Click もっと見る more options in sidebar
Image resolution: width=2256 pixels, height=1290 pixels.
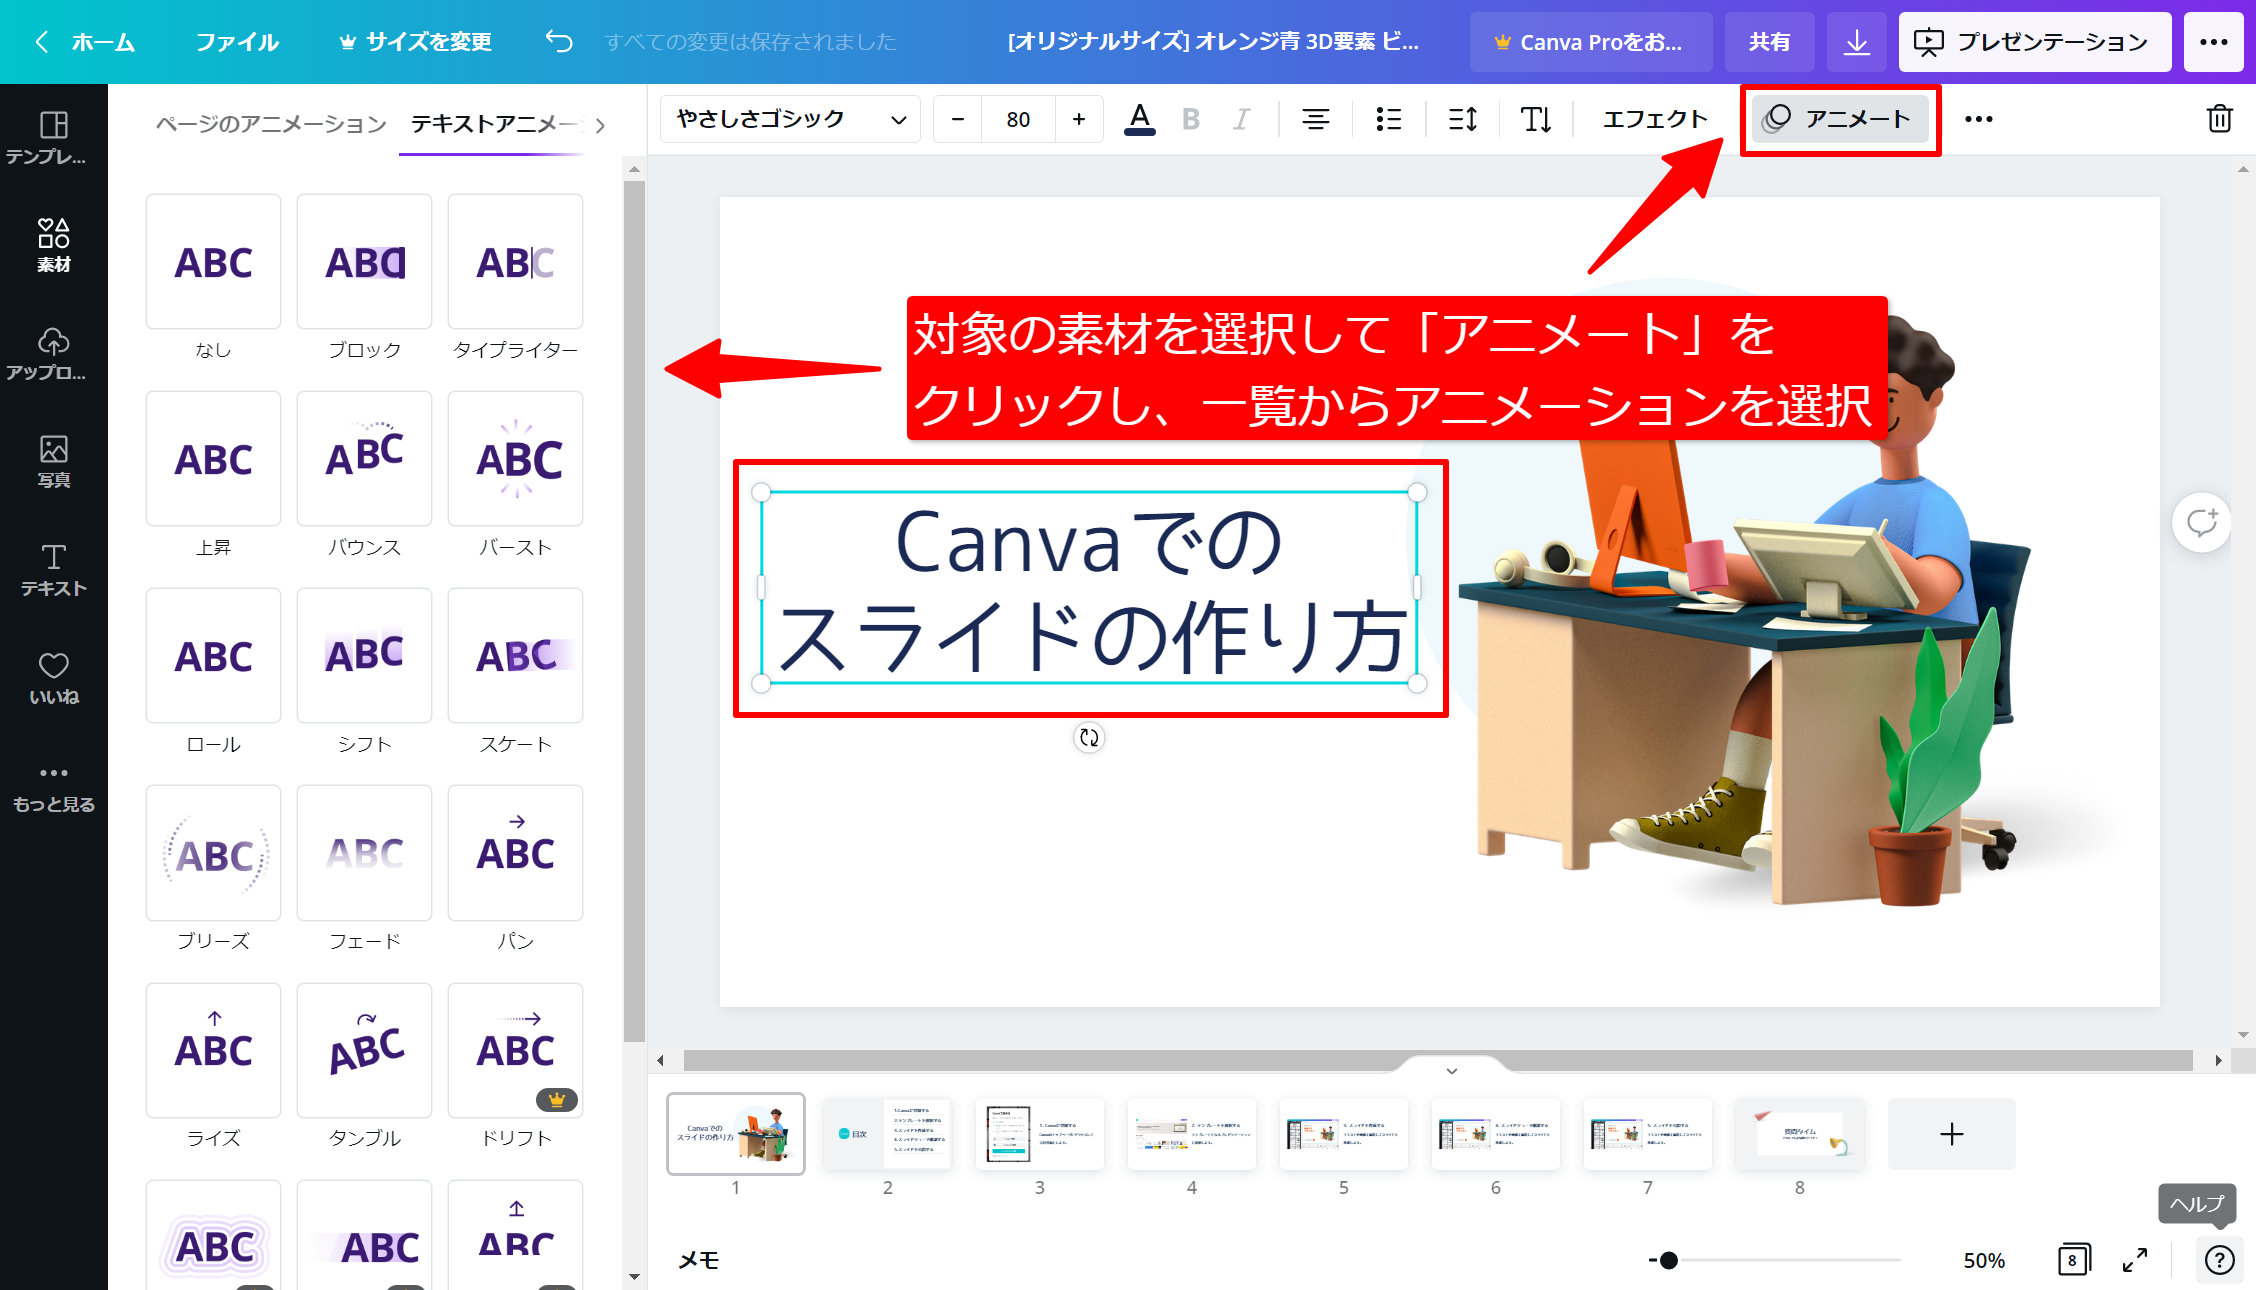pos(53,787)
